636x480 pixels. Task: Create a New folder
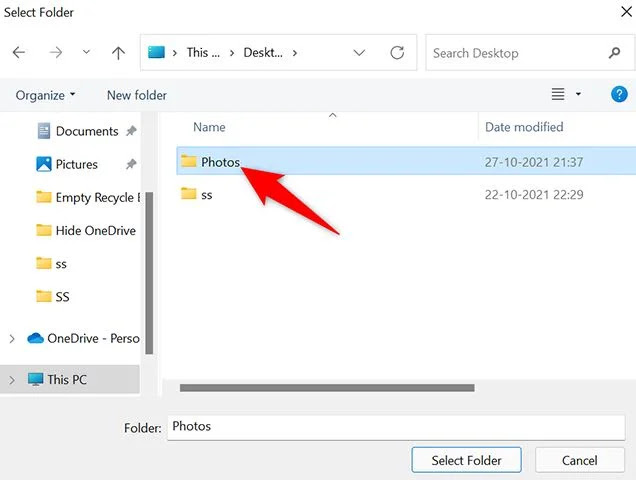click(137, 95)
